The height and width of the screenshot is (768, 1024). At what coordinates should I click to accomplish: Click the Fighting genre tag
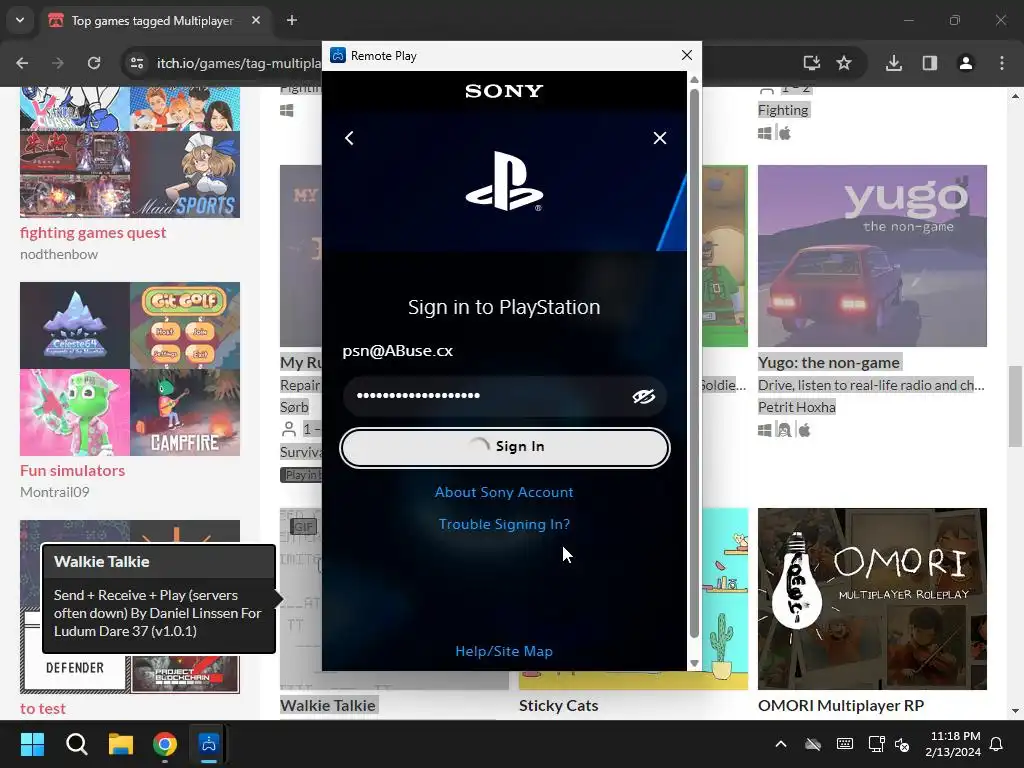(783, 110)
